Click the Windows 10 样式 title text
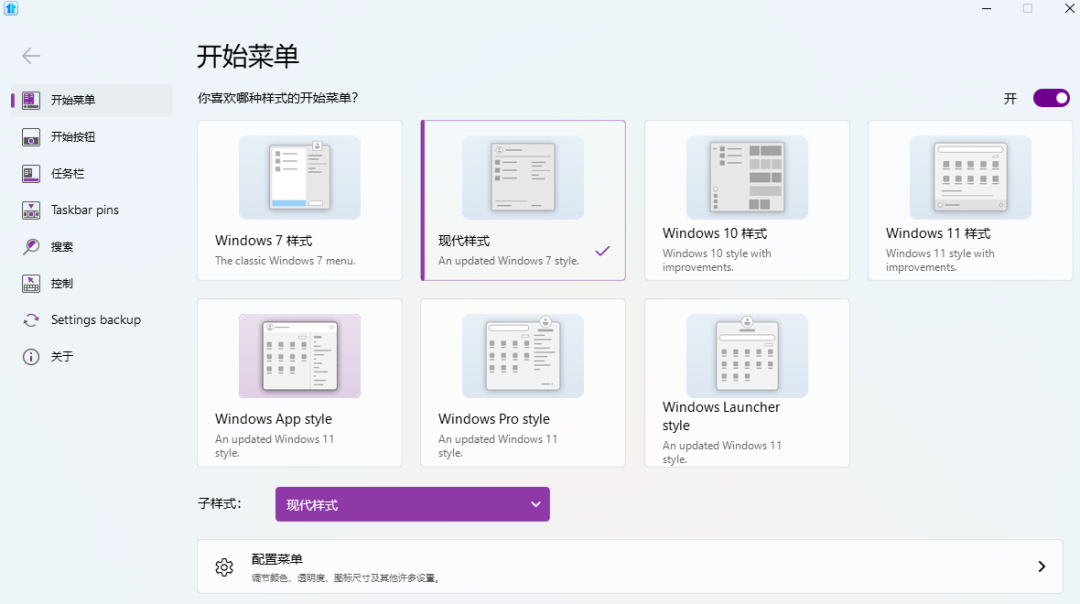Viewport: 1080px width, 604px height. point(714,233)
